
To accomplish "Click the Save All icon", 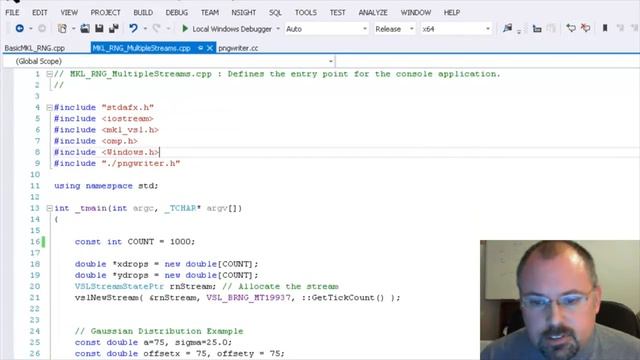I will coord(113,28).
